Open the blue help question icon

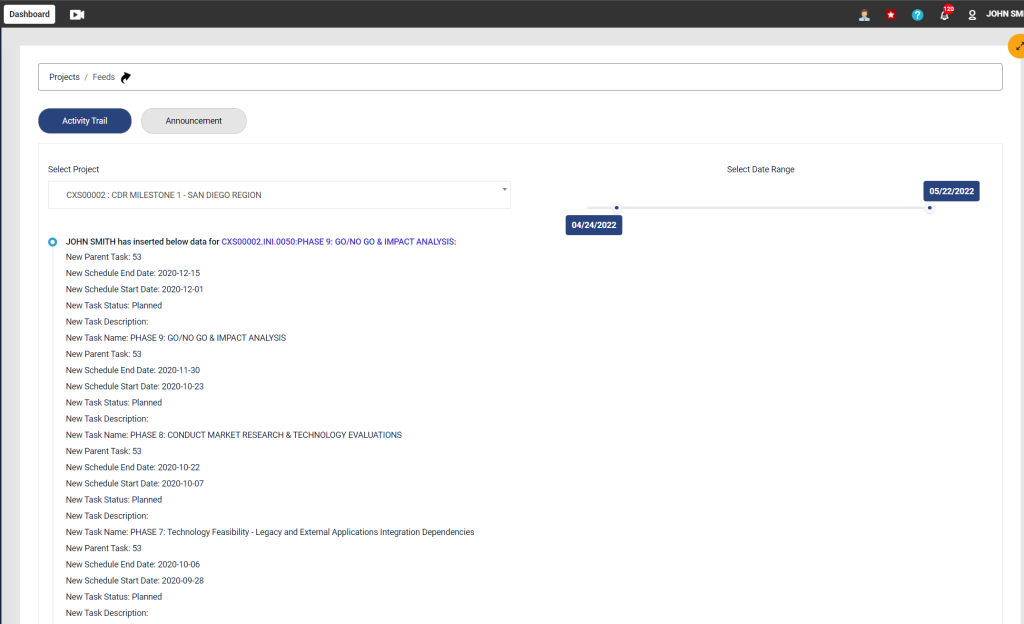tap(918, 15)
